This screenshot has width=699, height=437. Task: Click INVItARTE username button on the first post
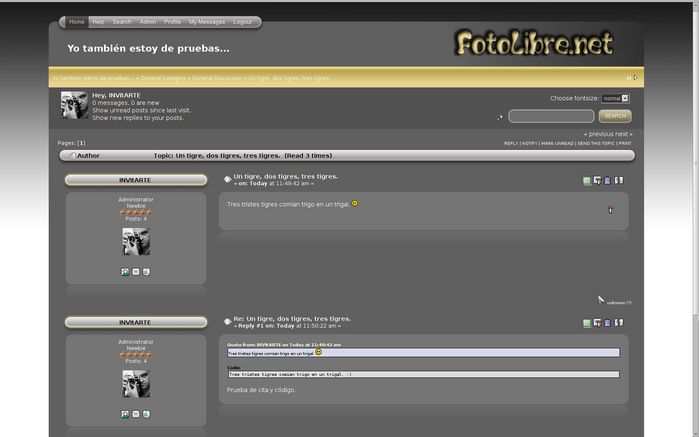point(136,180)
